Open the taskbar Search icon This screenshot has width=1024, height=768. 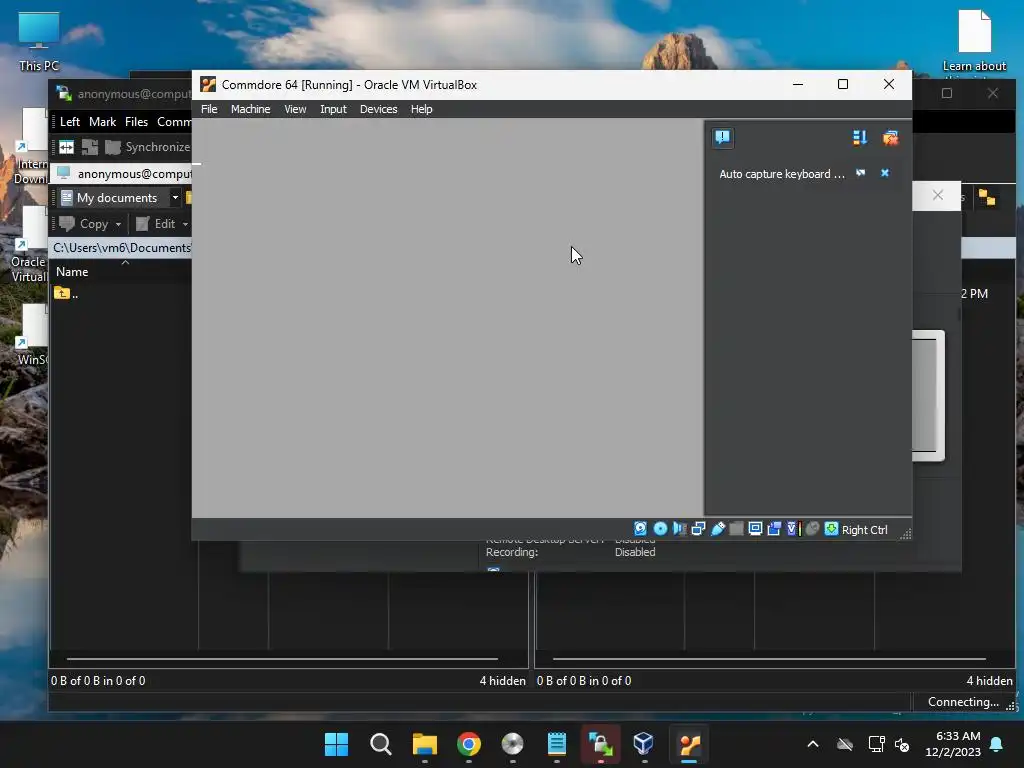click(381, 744)
